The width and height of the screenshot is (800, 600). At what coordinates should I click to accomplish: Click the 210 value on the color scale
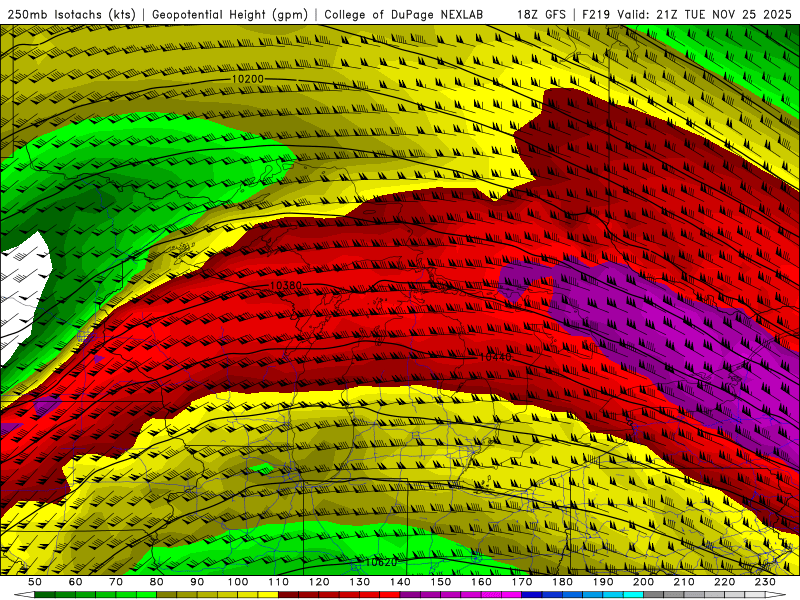click(x=684, y=582)
